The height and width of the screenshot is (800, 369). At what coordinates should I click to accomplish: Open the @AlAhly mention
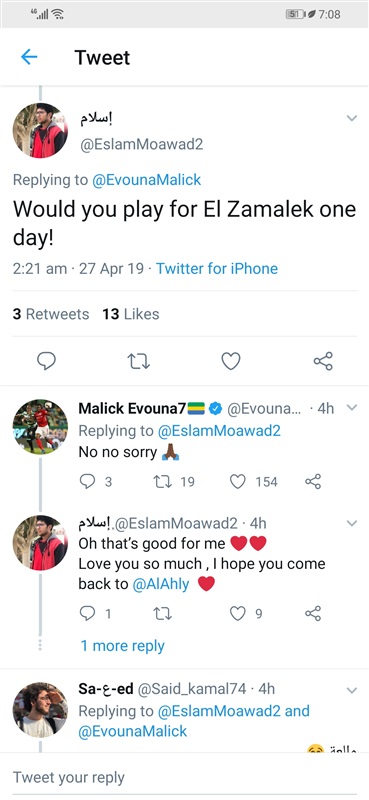pos(161,584)
